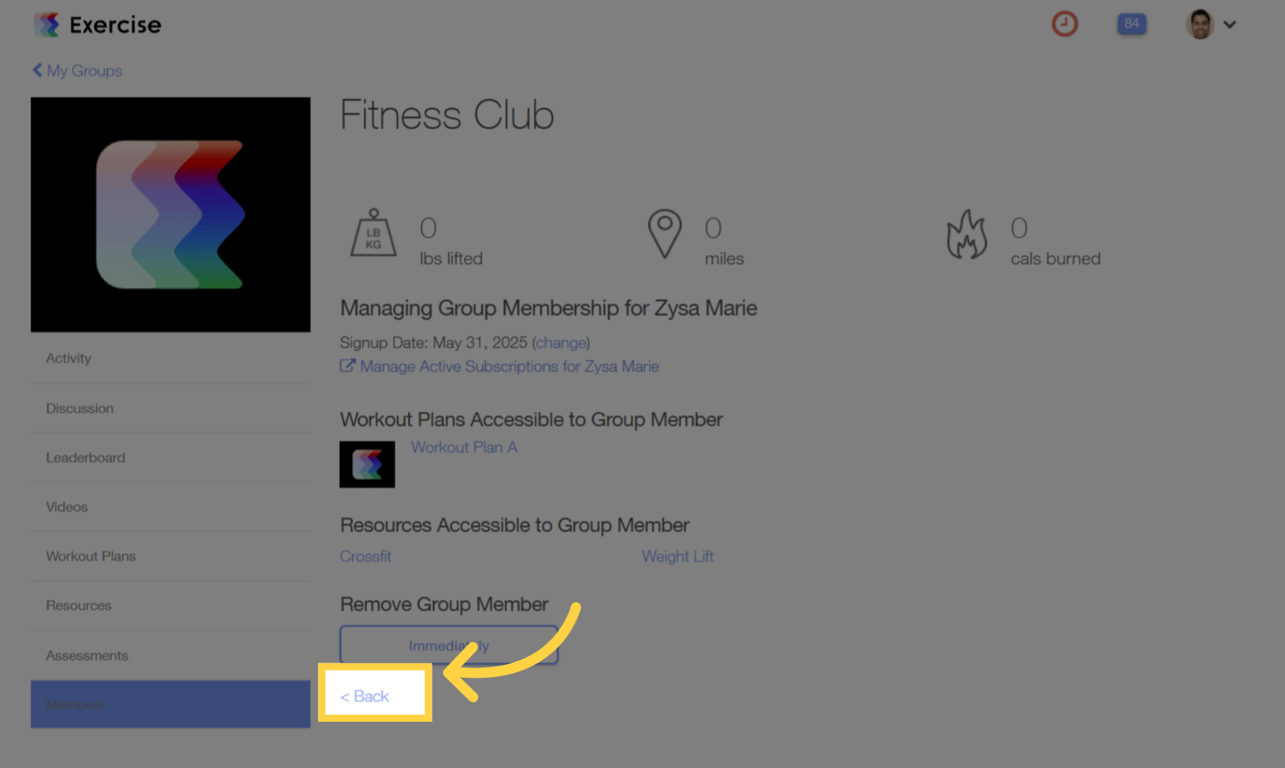
Task: Open the notifications badge showing 84
Action: pyautogui.click(x=1131, y=24)
